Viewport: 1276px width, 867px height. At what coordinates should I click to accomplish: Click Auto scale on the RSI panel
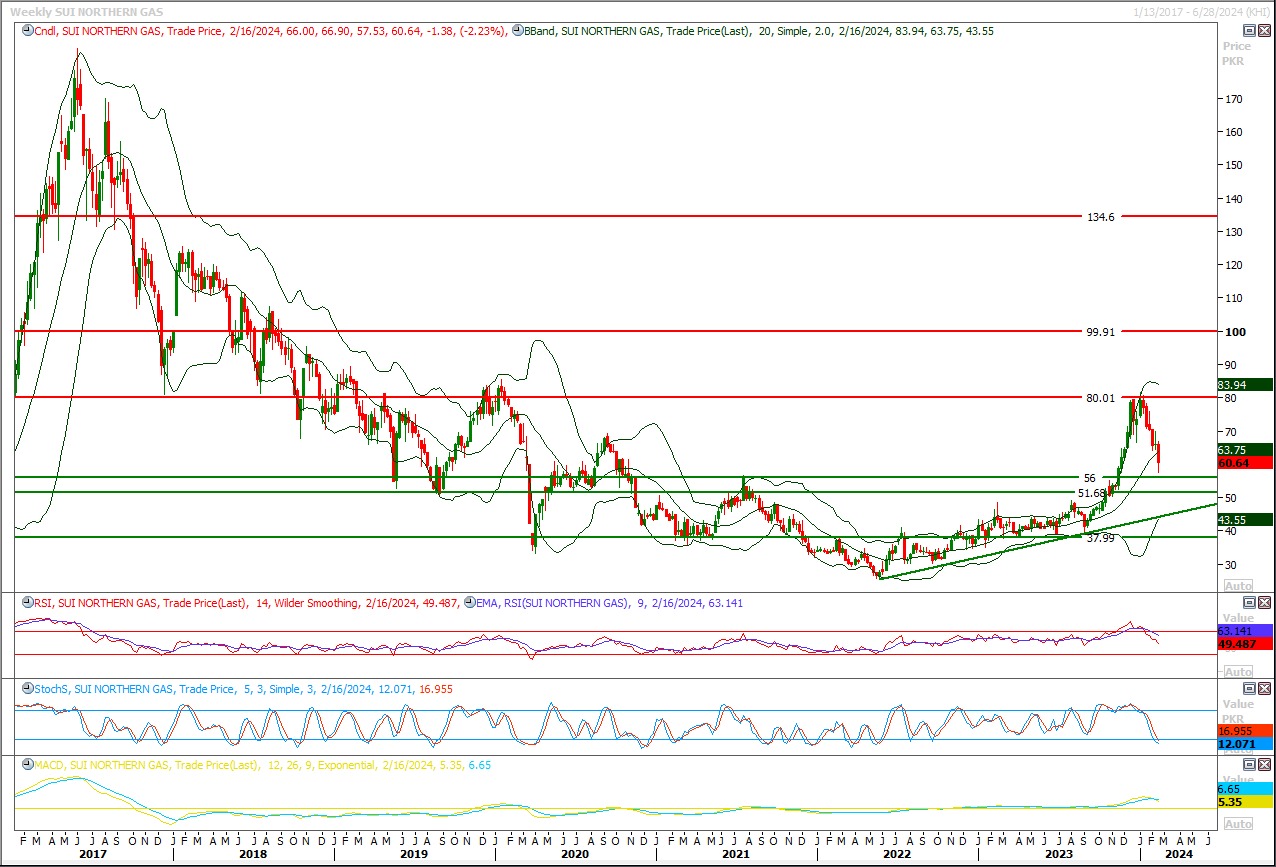(x=1237, y=671)
